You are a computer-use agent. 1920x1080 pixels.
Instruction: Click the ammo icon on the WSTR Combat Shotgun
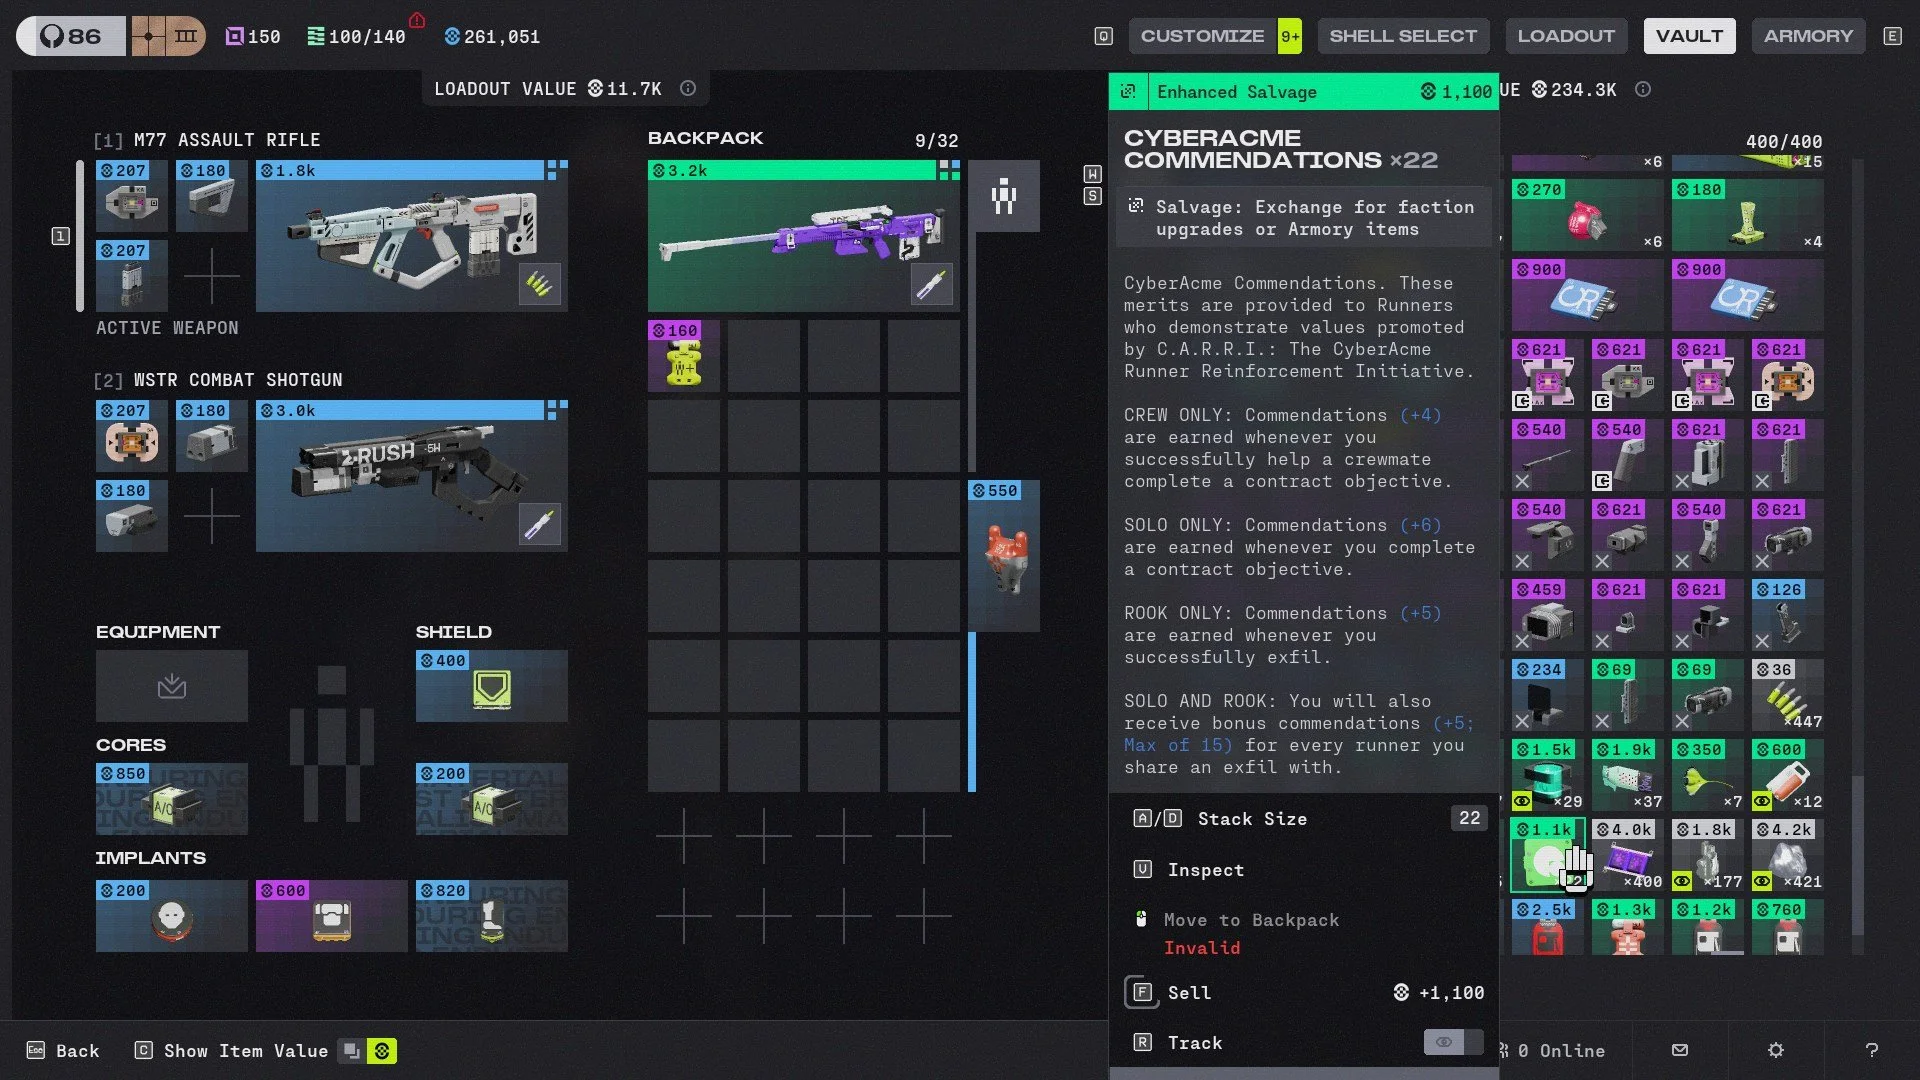tap(540, 524)
